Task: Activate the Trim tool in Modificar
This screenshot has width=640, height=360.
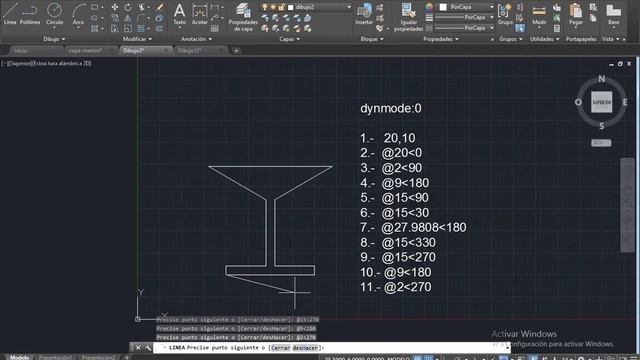Action: coord(141,7)
